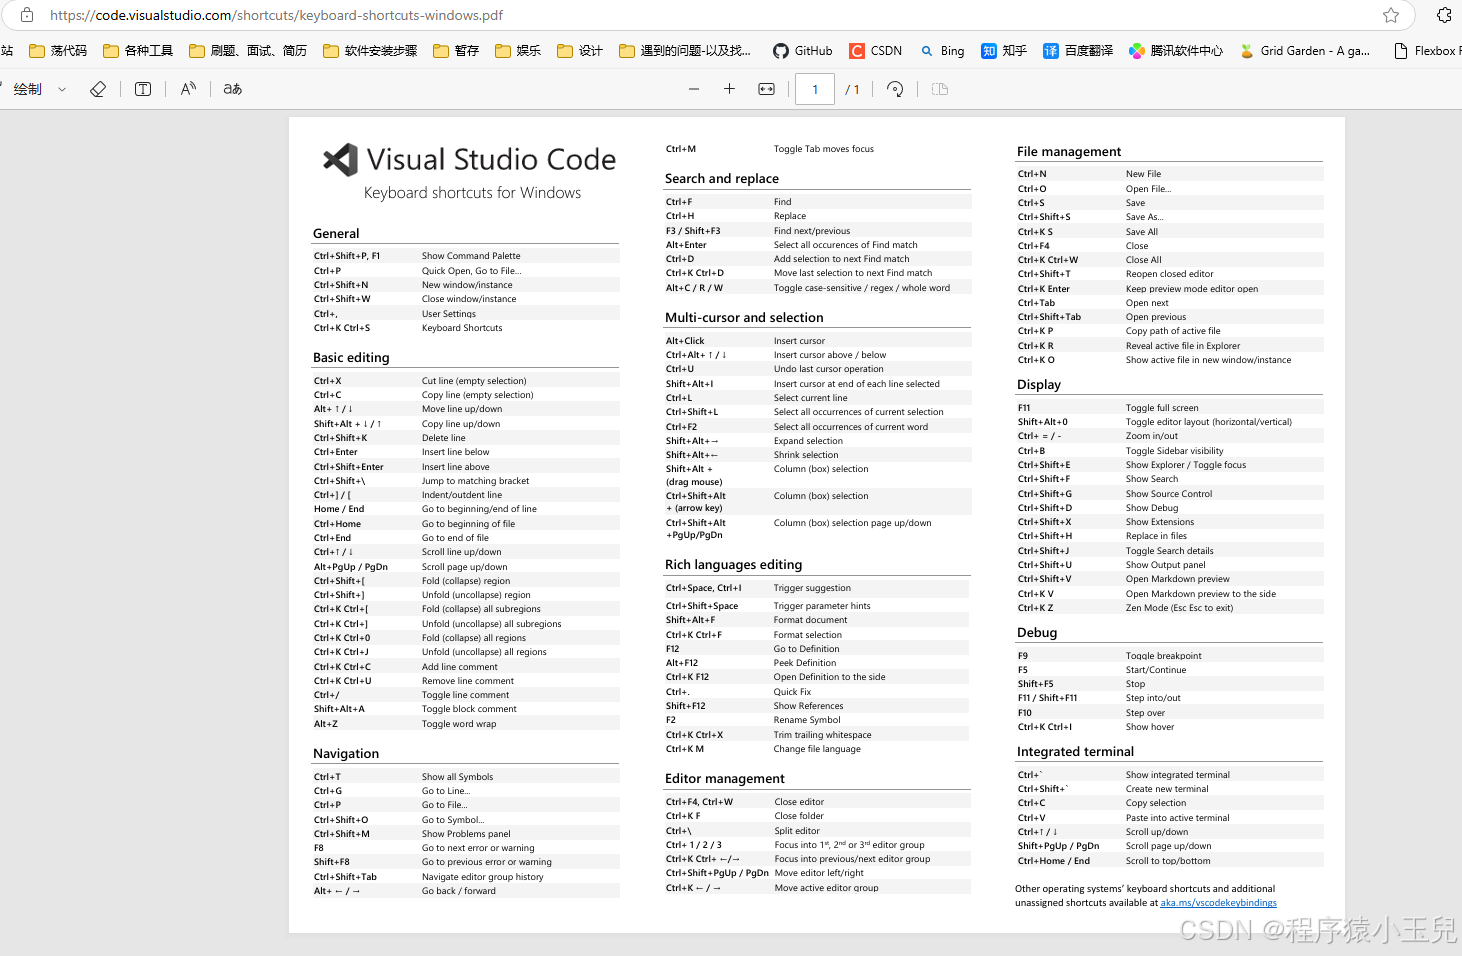Click the 'Add selection to next Find match' text
The height and width of the screenshot is (956, 1462).
click(x=841, y=259)
